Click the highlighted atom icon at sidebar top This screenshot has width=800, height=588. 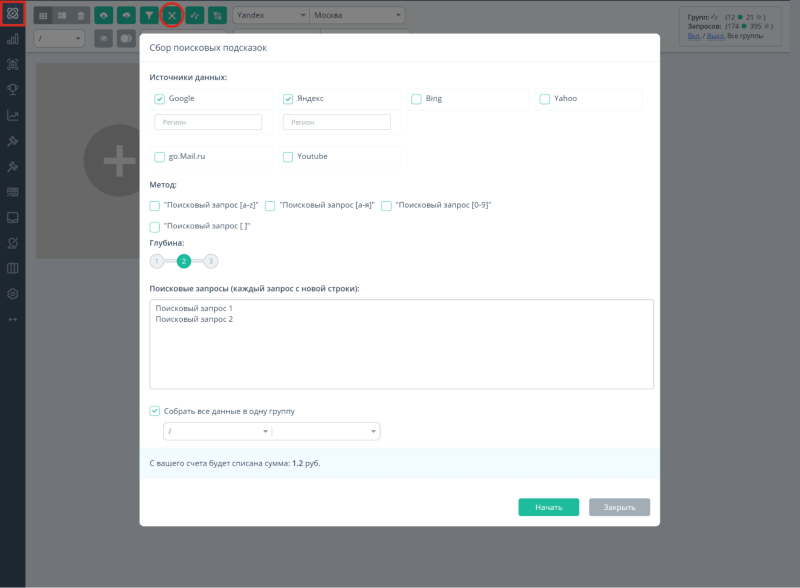tap(13, 14)
